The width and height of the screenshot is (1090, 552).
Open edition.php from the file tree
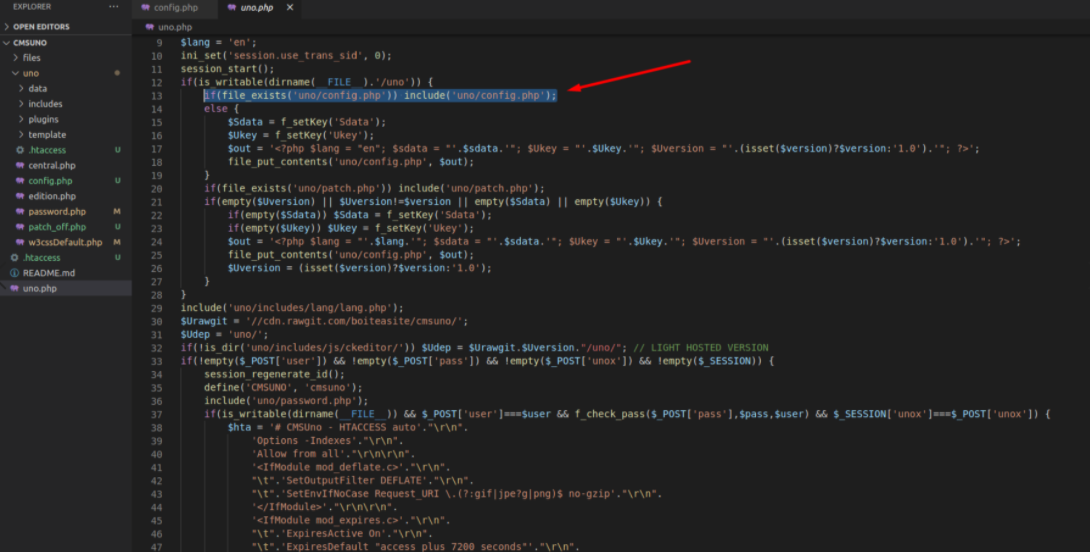point(52,196)
